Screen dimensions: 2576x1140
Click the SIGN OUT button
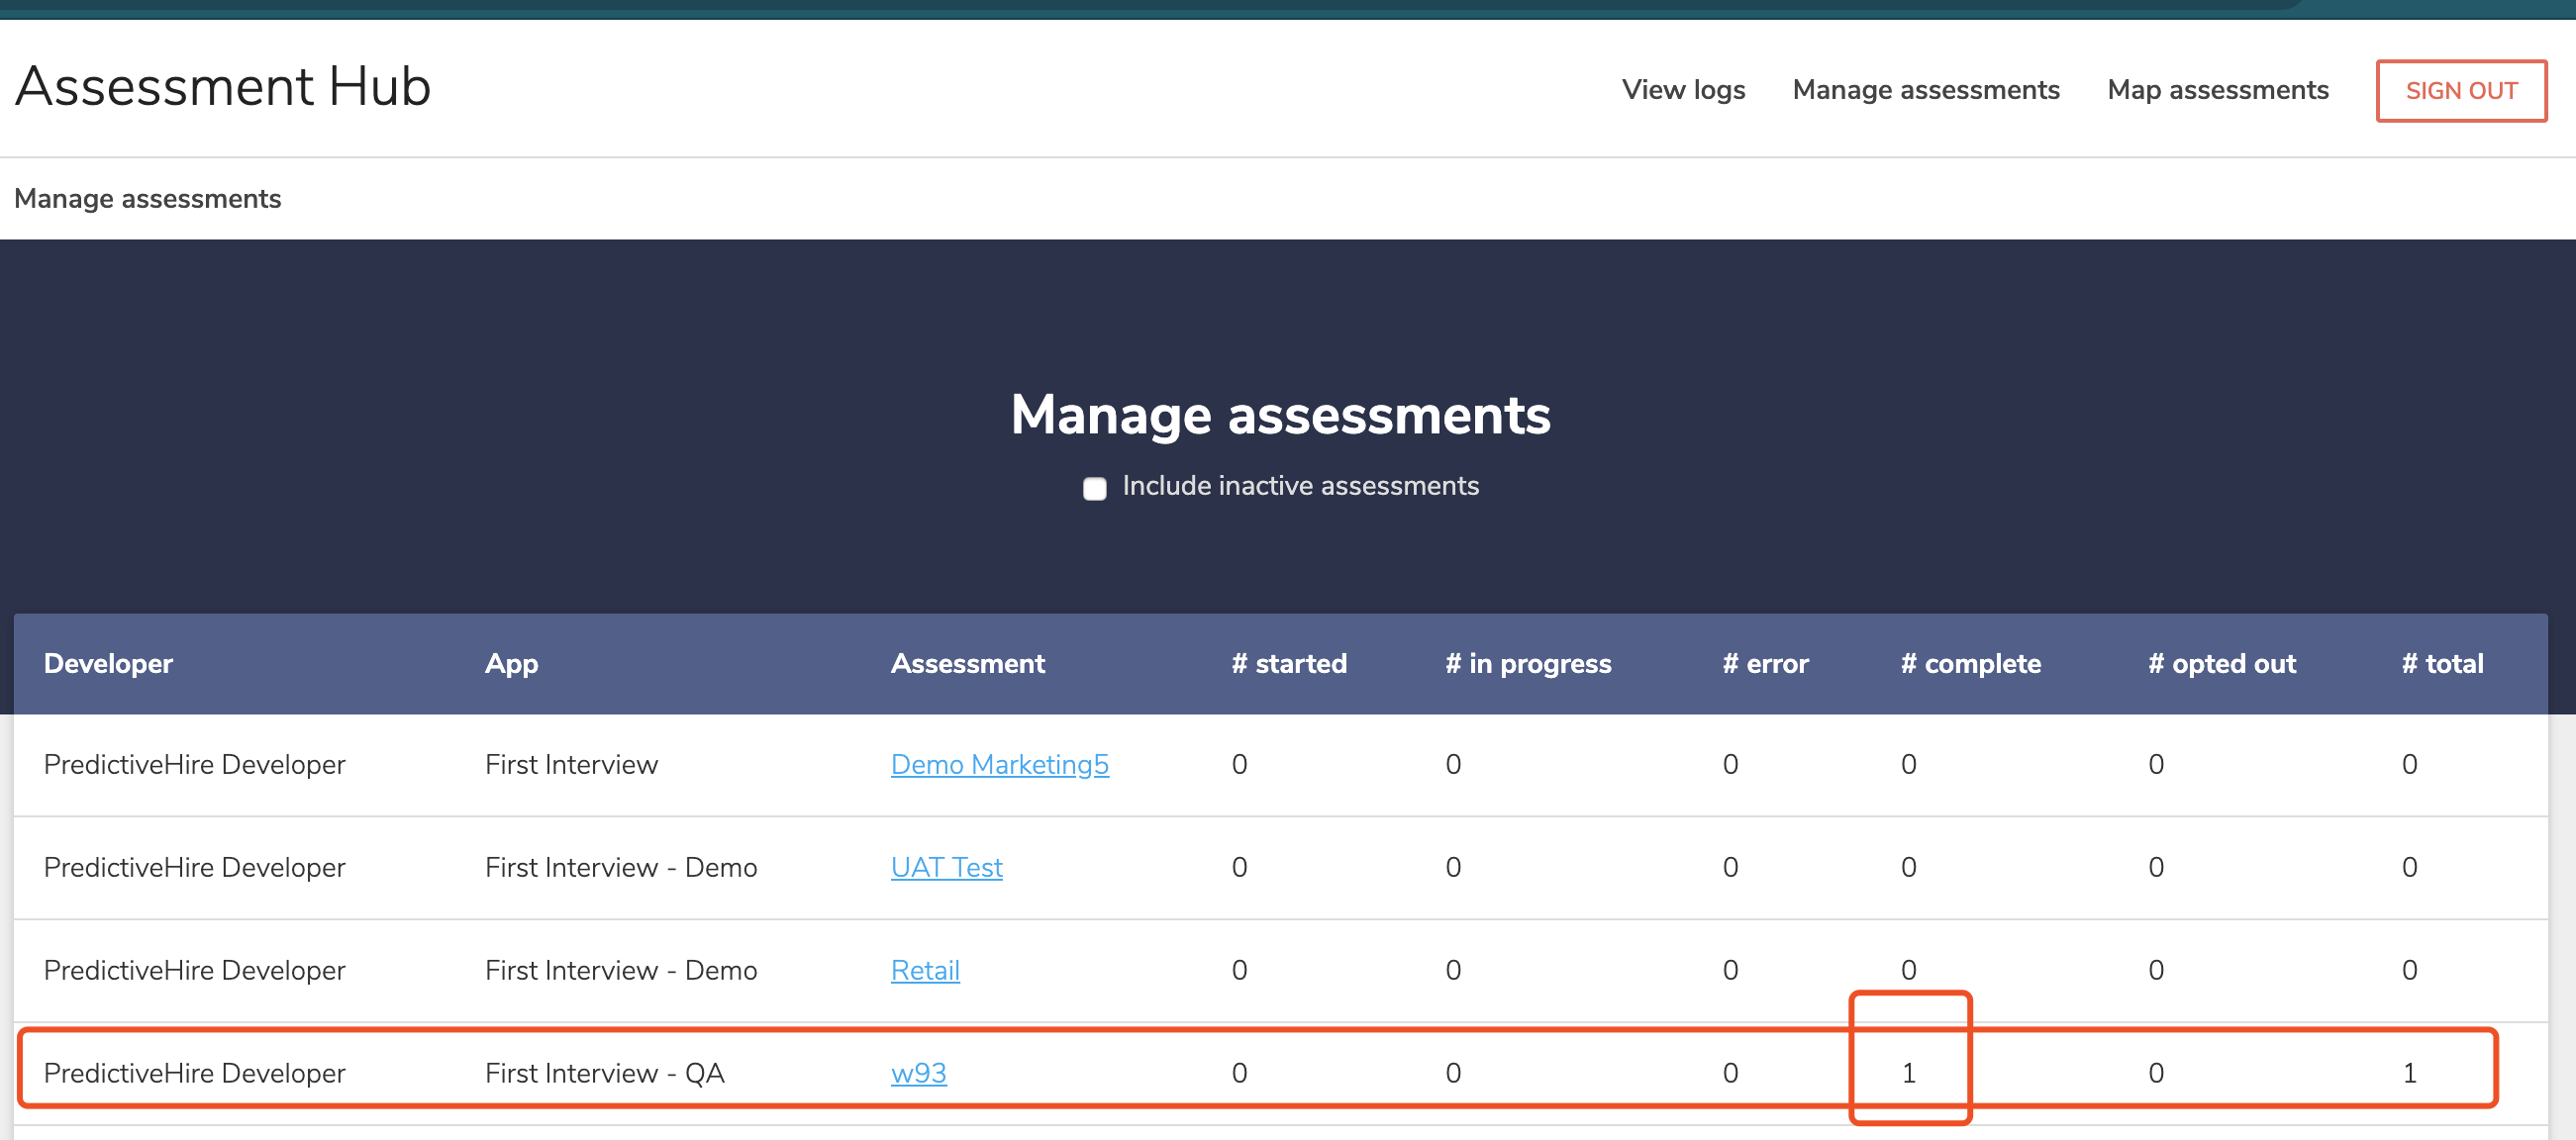[2460, 91]
